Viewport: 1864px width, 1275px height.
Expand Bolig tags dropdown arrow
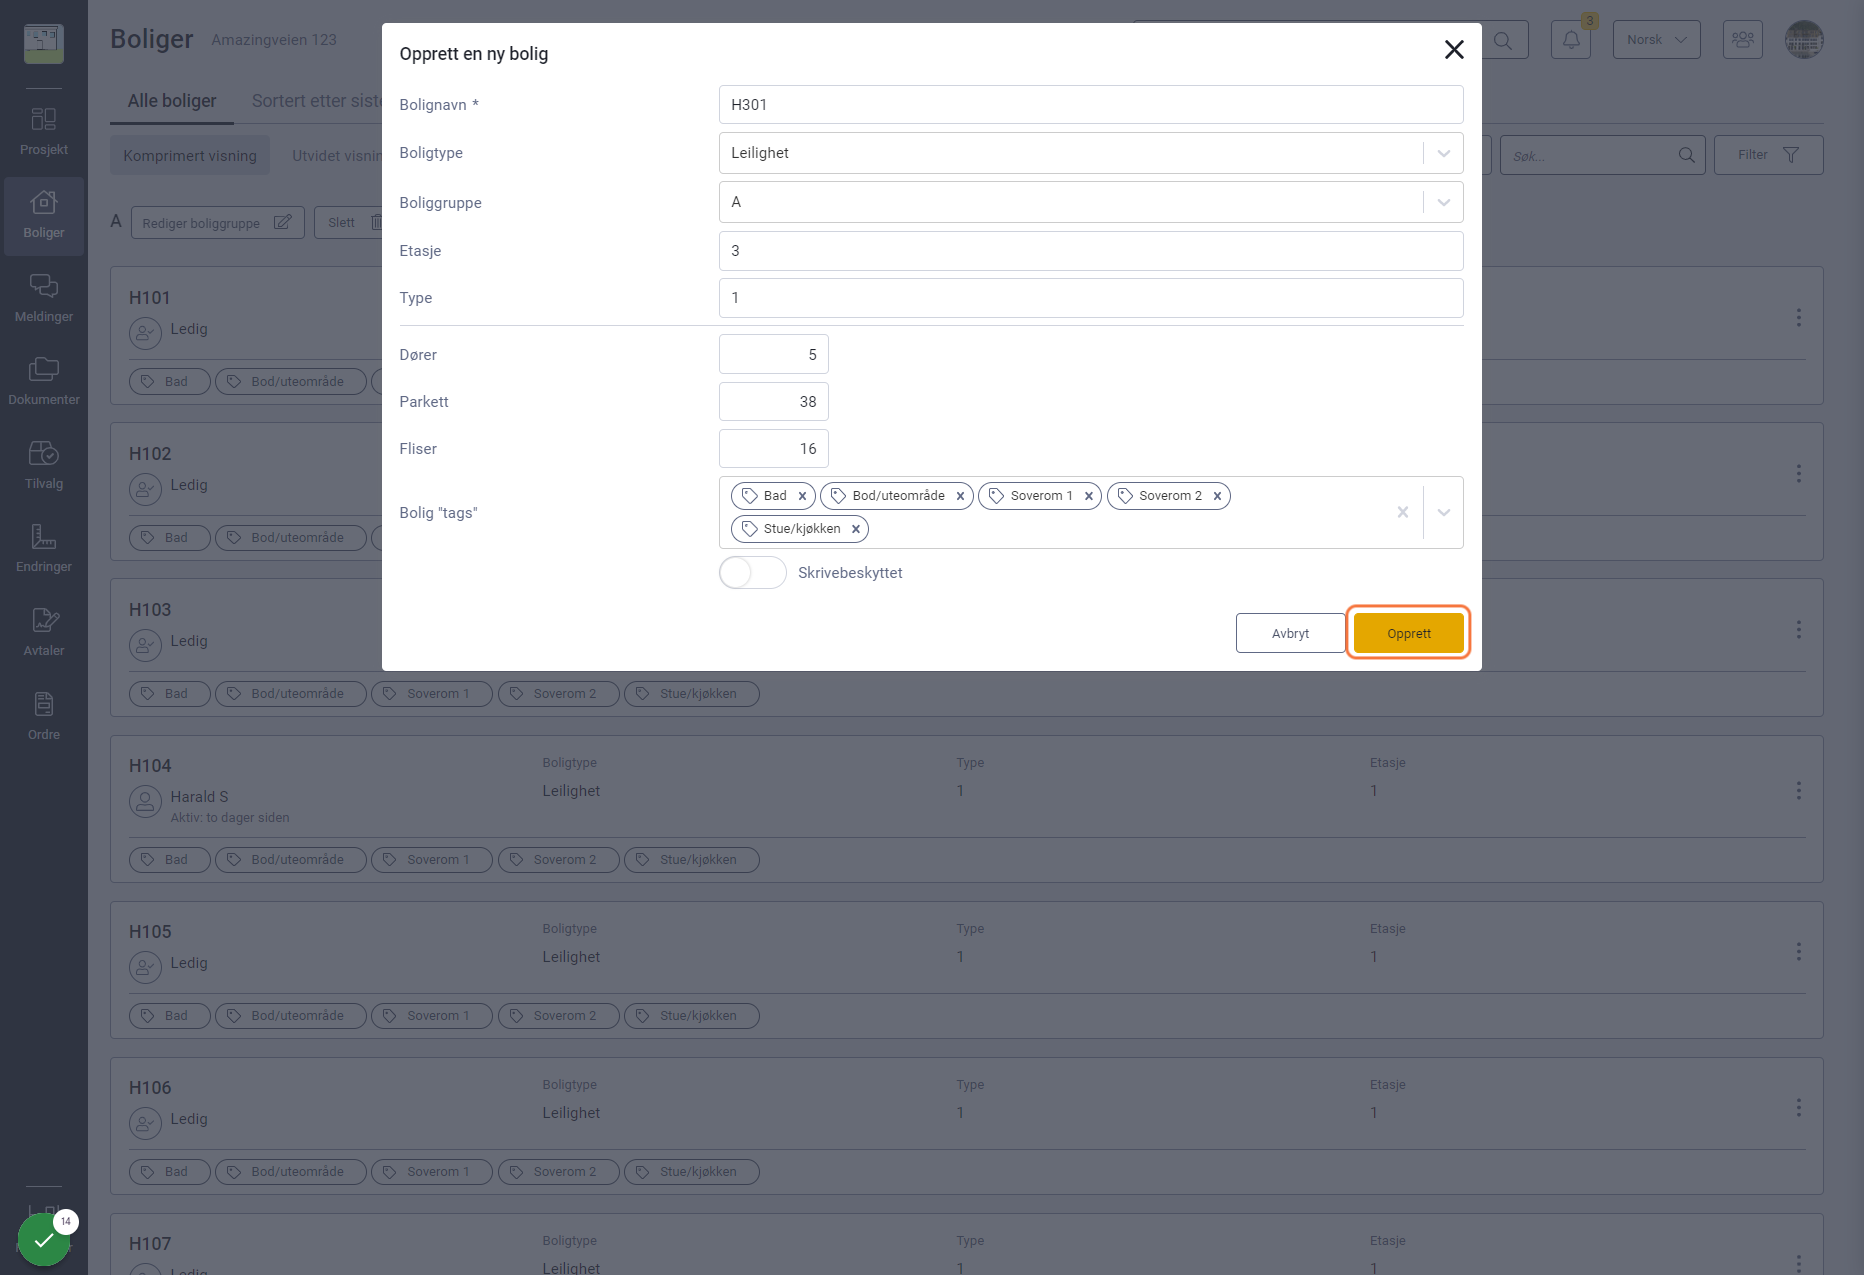tap(1443, 512)
